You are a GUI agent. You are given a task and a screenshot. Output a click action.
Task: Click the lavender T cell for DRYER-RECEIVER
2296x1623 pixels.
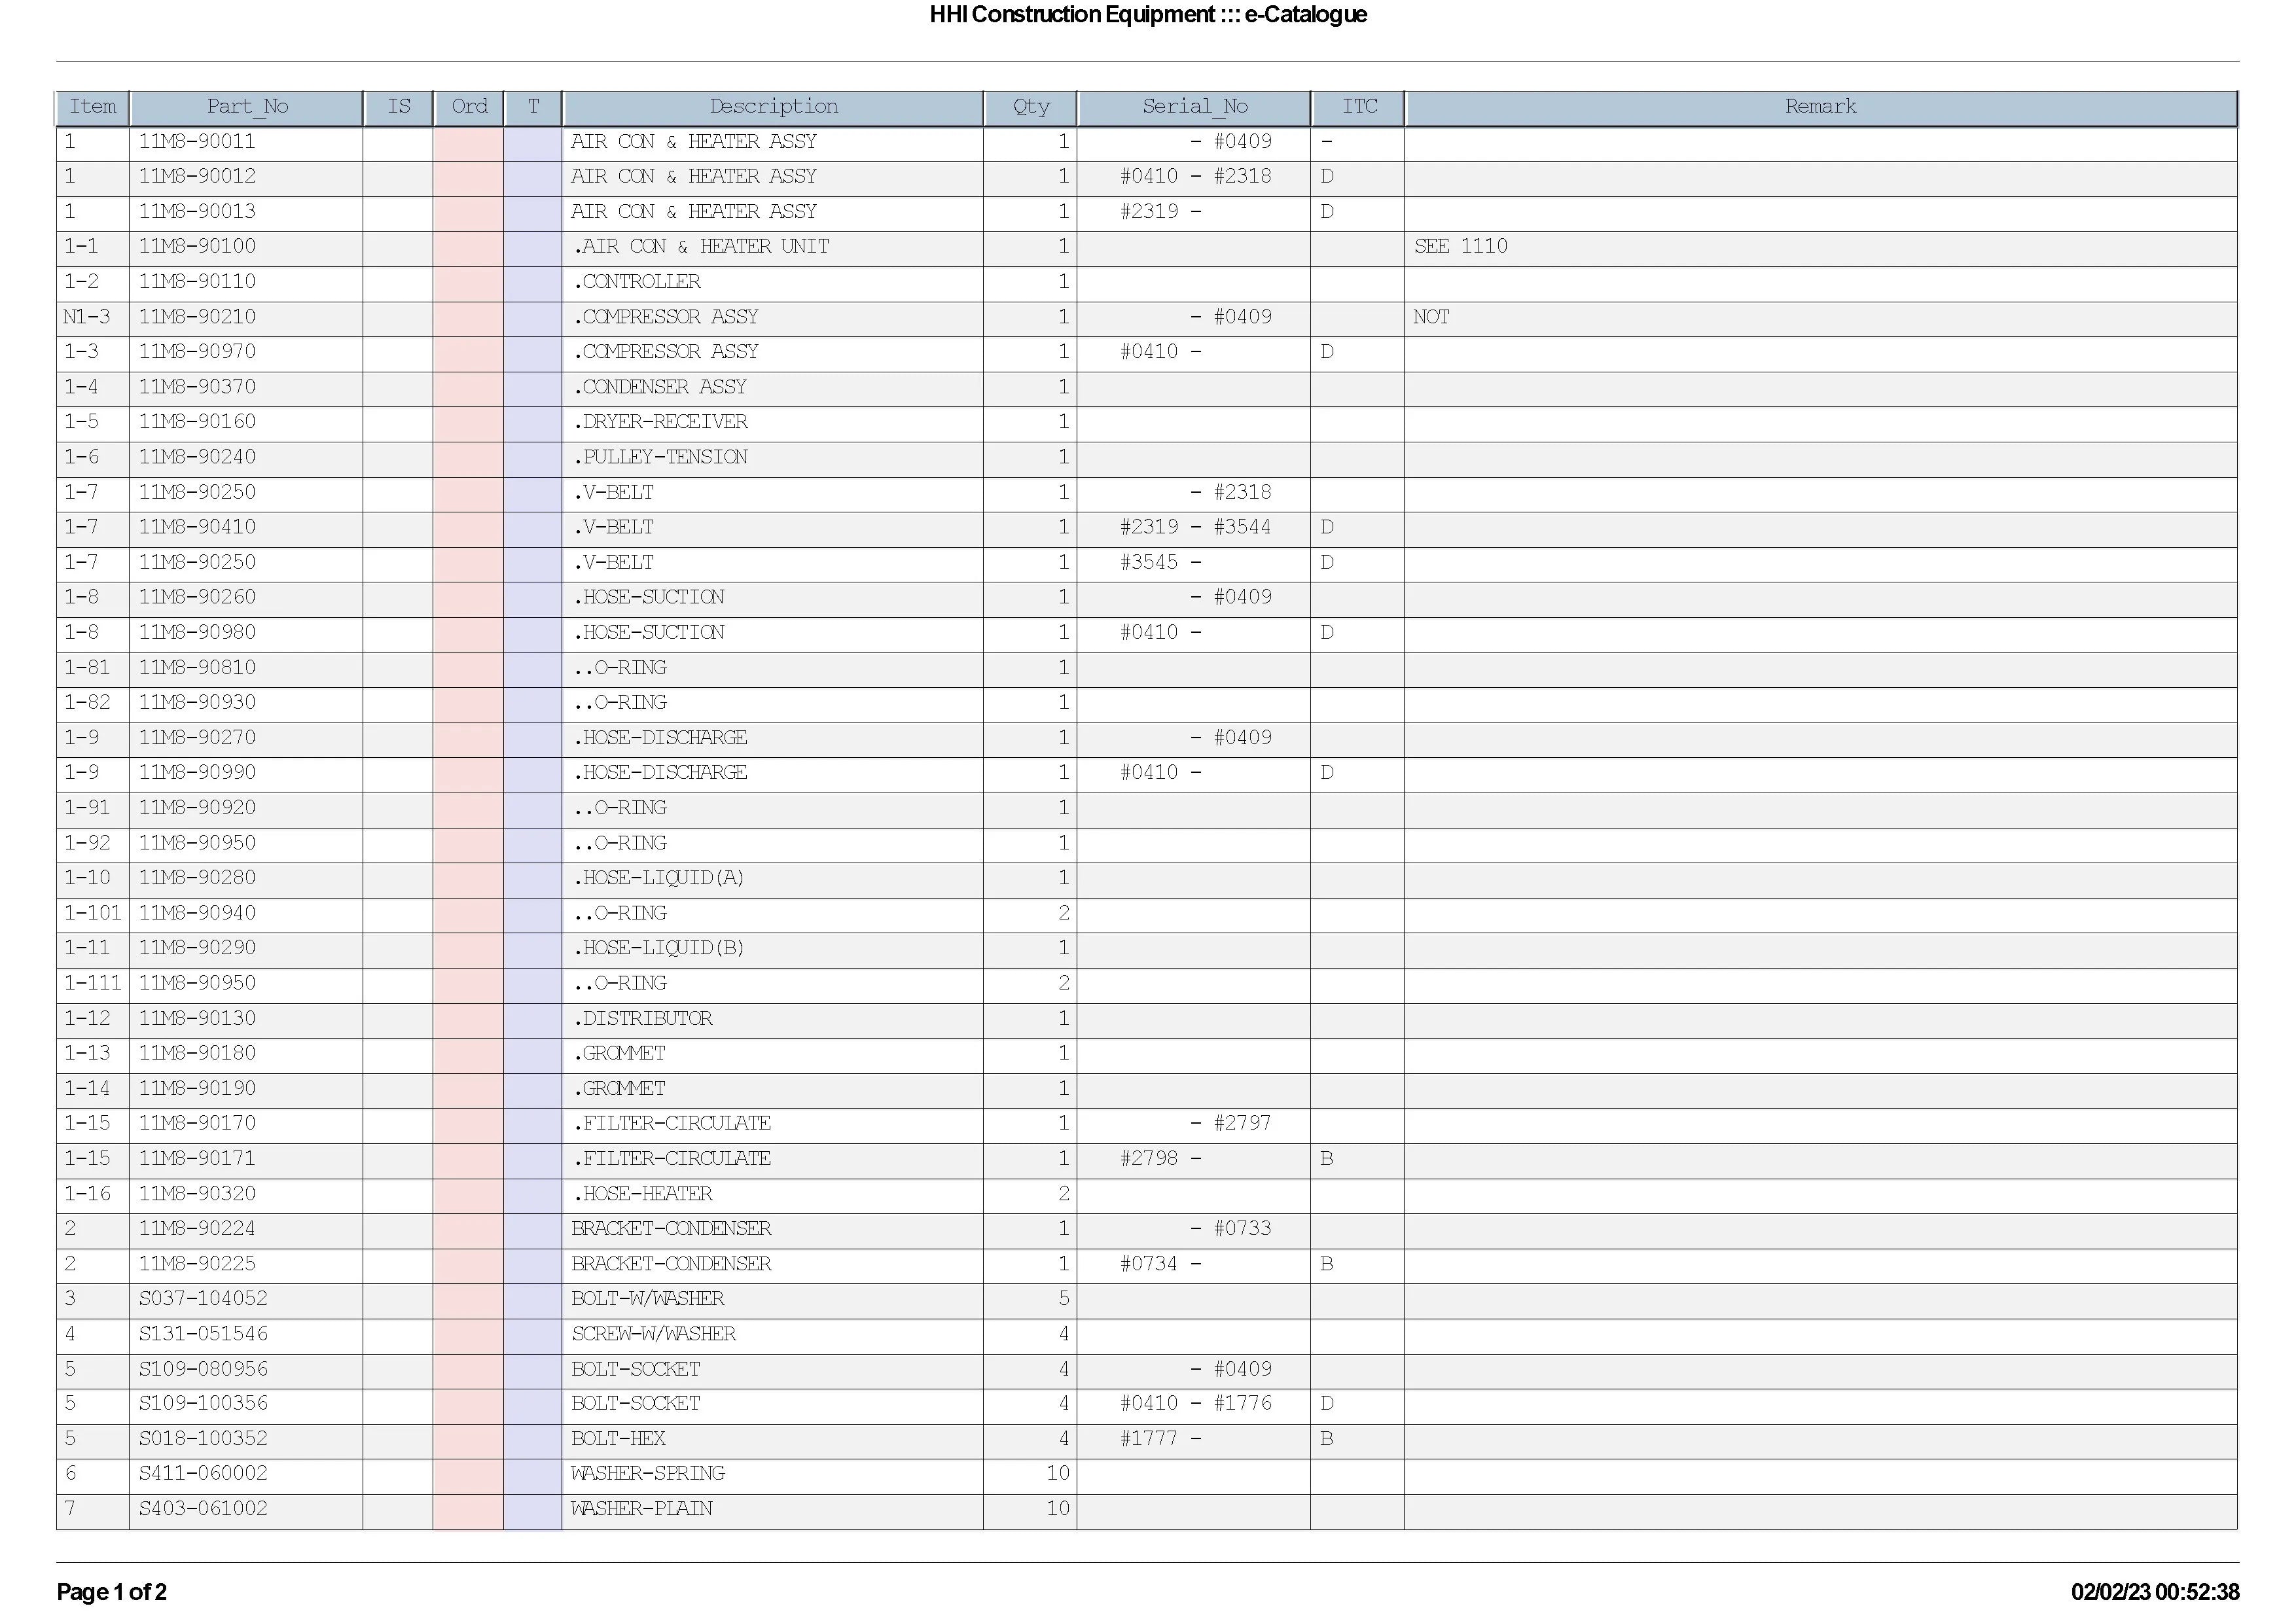[532, 422]
